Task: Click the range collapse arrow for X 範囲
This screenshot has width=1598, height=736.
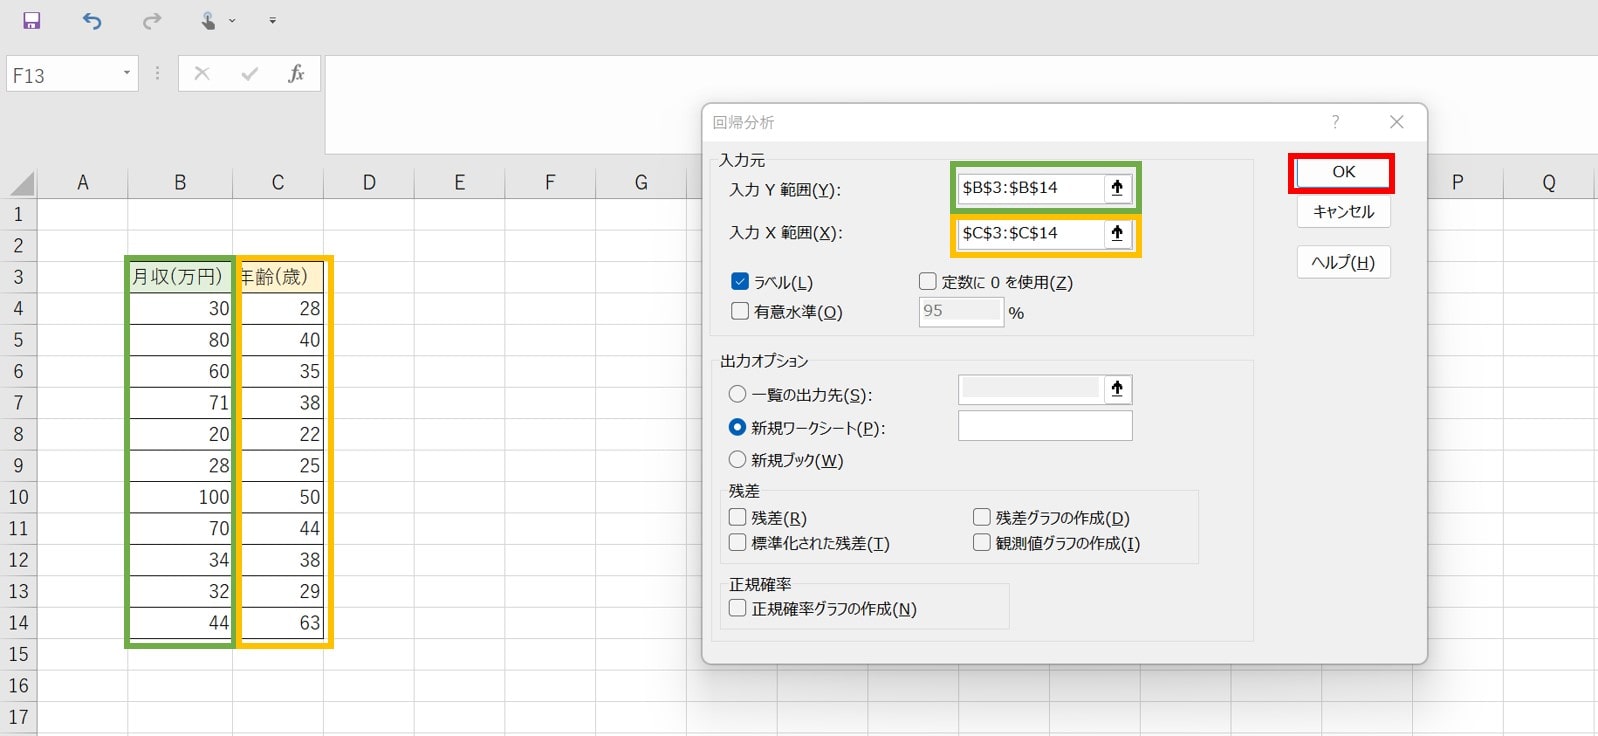Action: pyautogui.click(x=1117, y=233)
